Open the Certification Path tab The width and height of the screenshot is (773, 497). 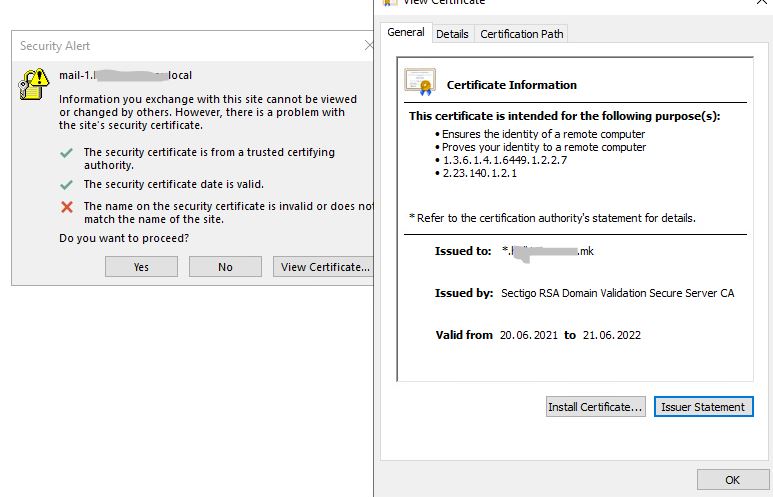point(522,34)
